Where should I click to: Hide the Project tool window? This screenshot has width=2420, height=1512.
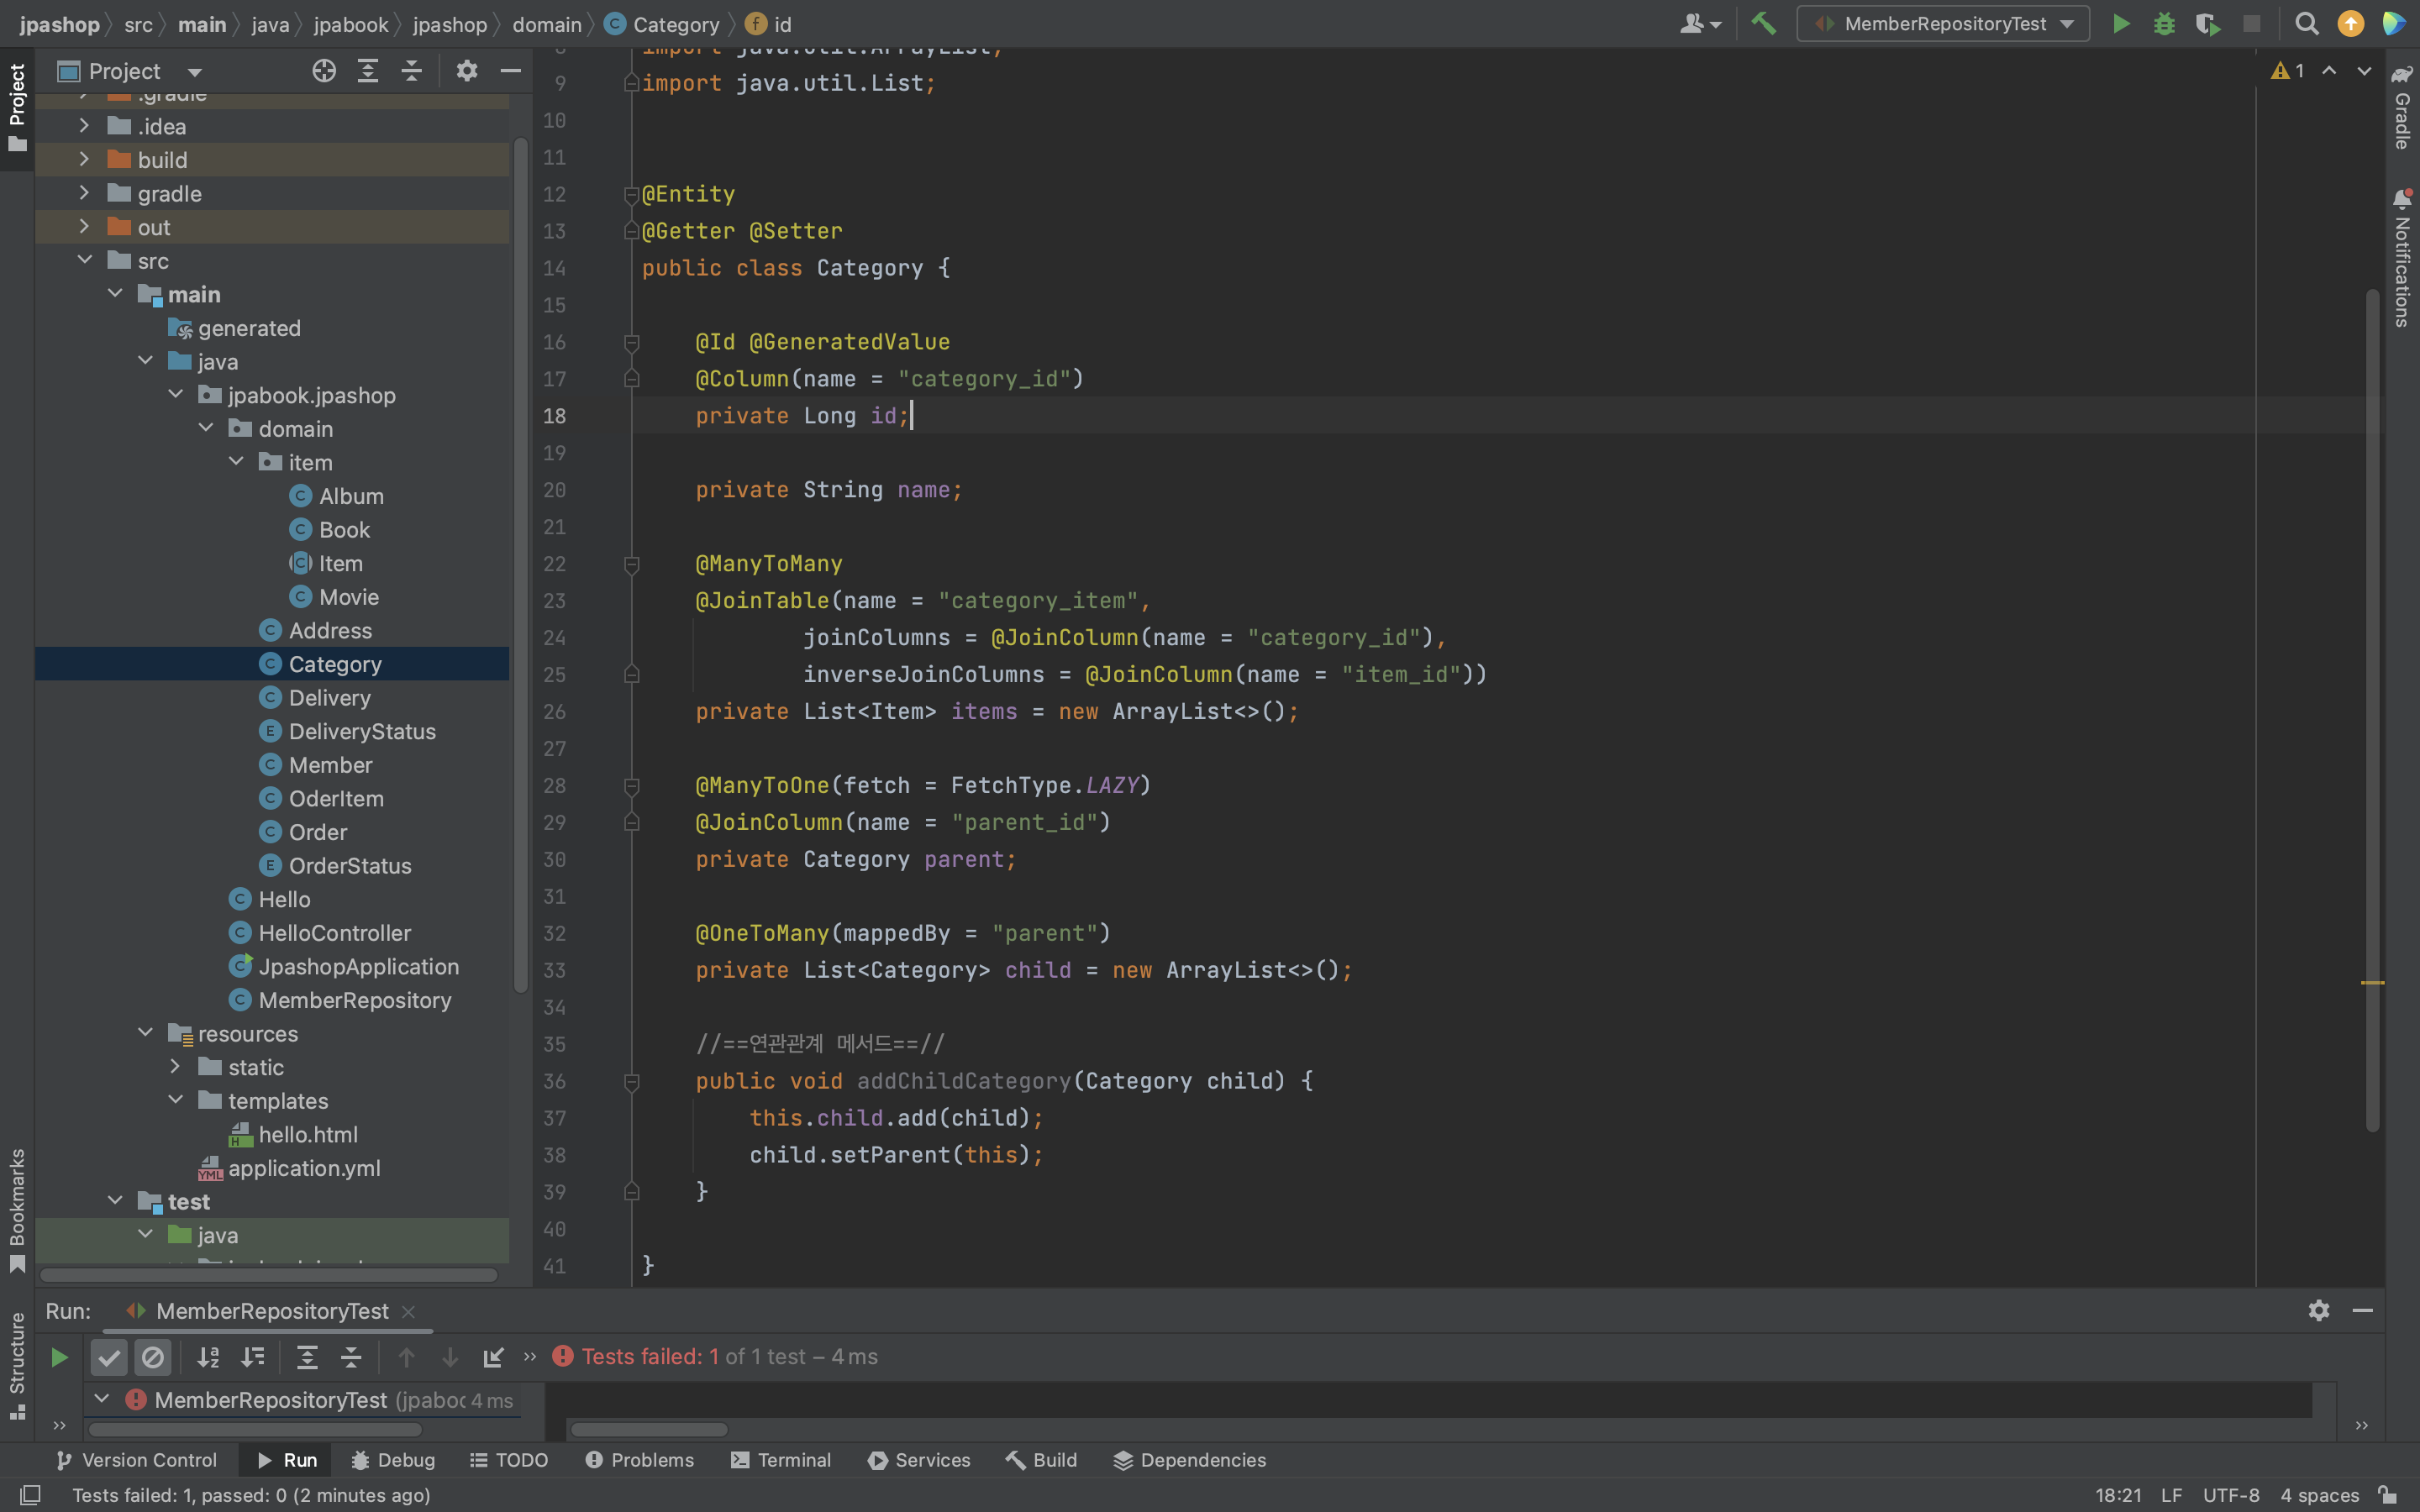point(510,71)
